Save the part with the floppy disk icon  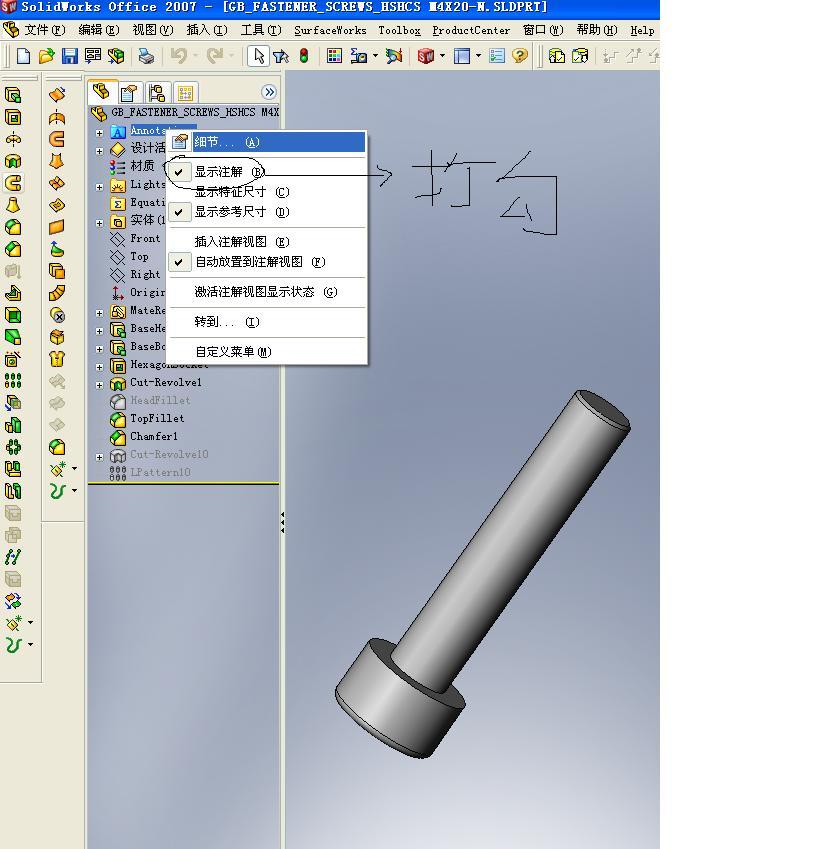point(69,56)
